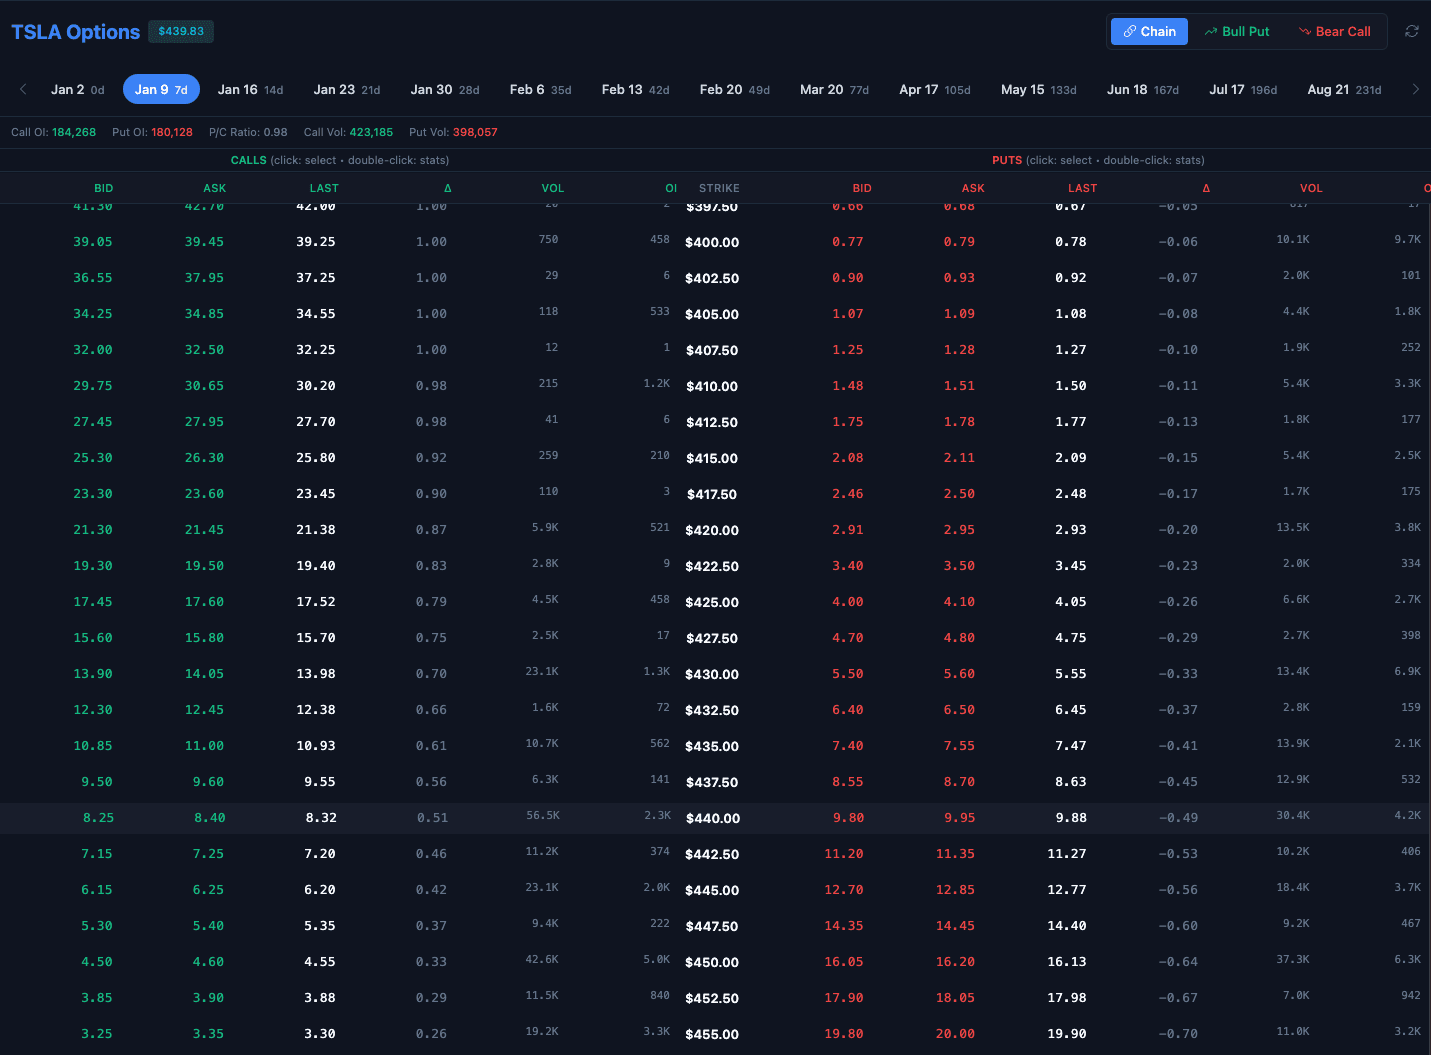Viewport: 1431px width, 1055px height.
Task: Select the Apr 17 expiration tab
Action: [935, 89]
